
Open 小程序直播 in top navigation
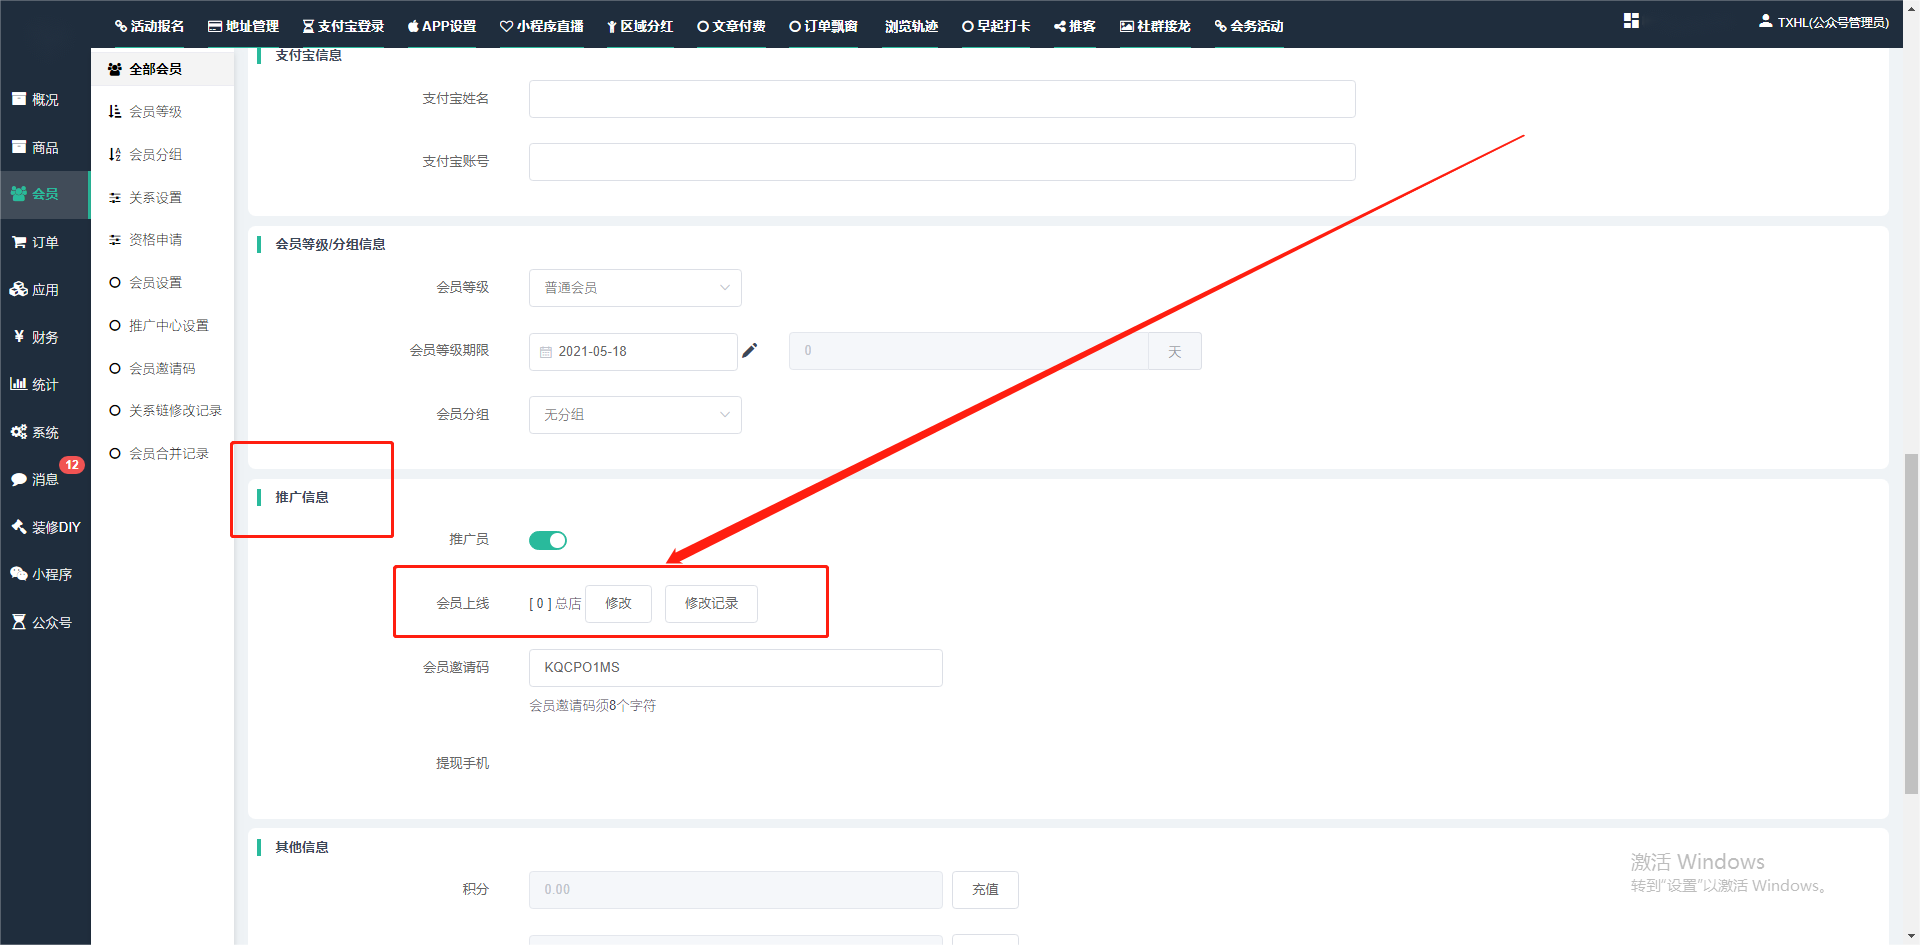tap(542, 26)
